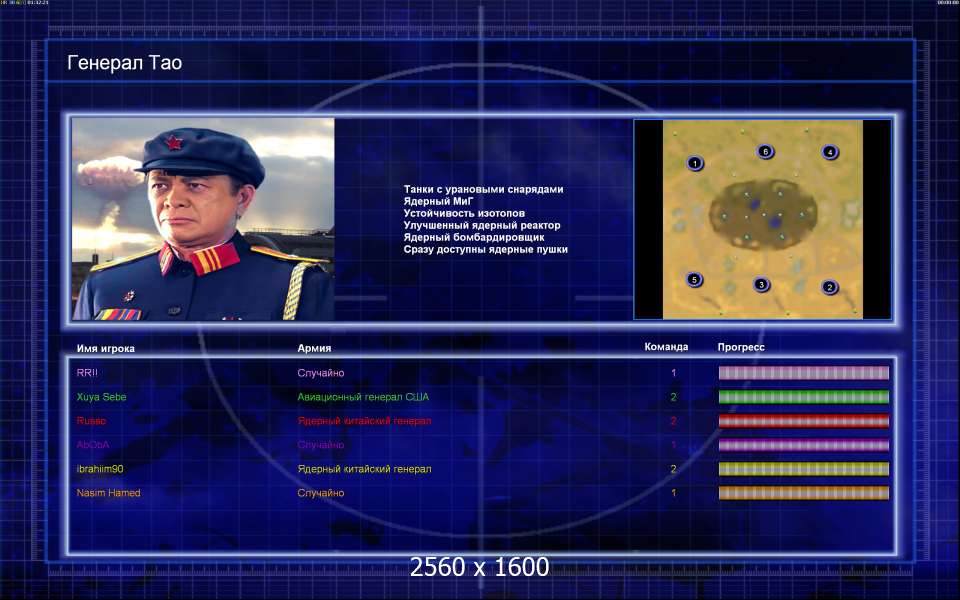Select start position marker 5 on the map
960x600 pixels.
click(x=694, y=279)
